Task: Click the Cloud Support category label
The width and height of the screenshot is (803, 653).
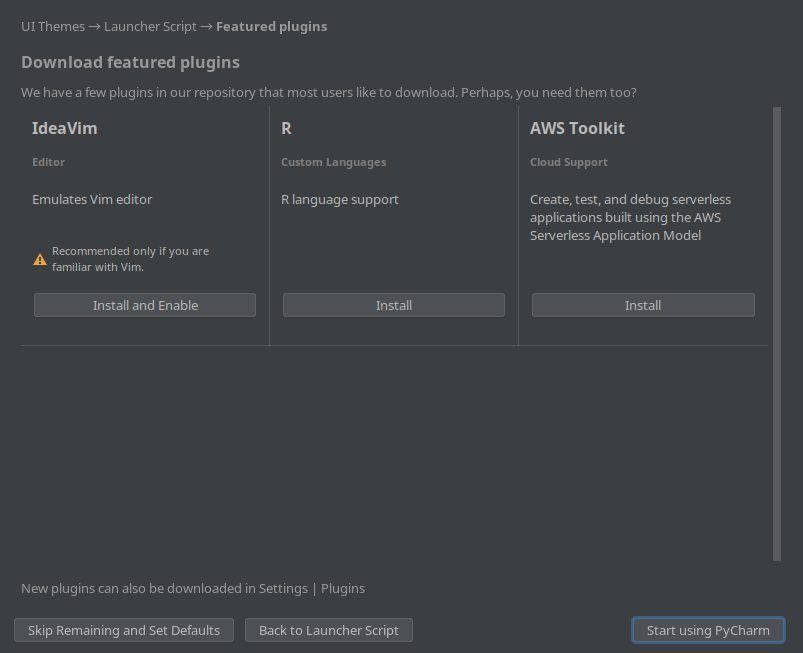Action: click(568, 162)
